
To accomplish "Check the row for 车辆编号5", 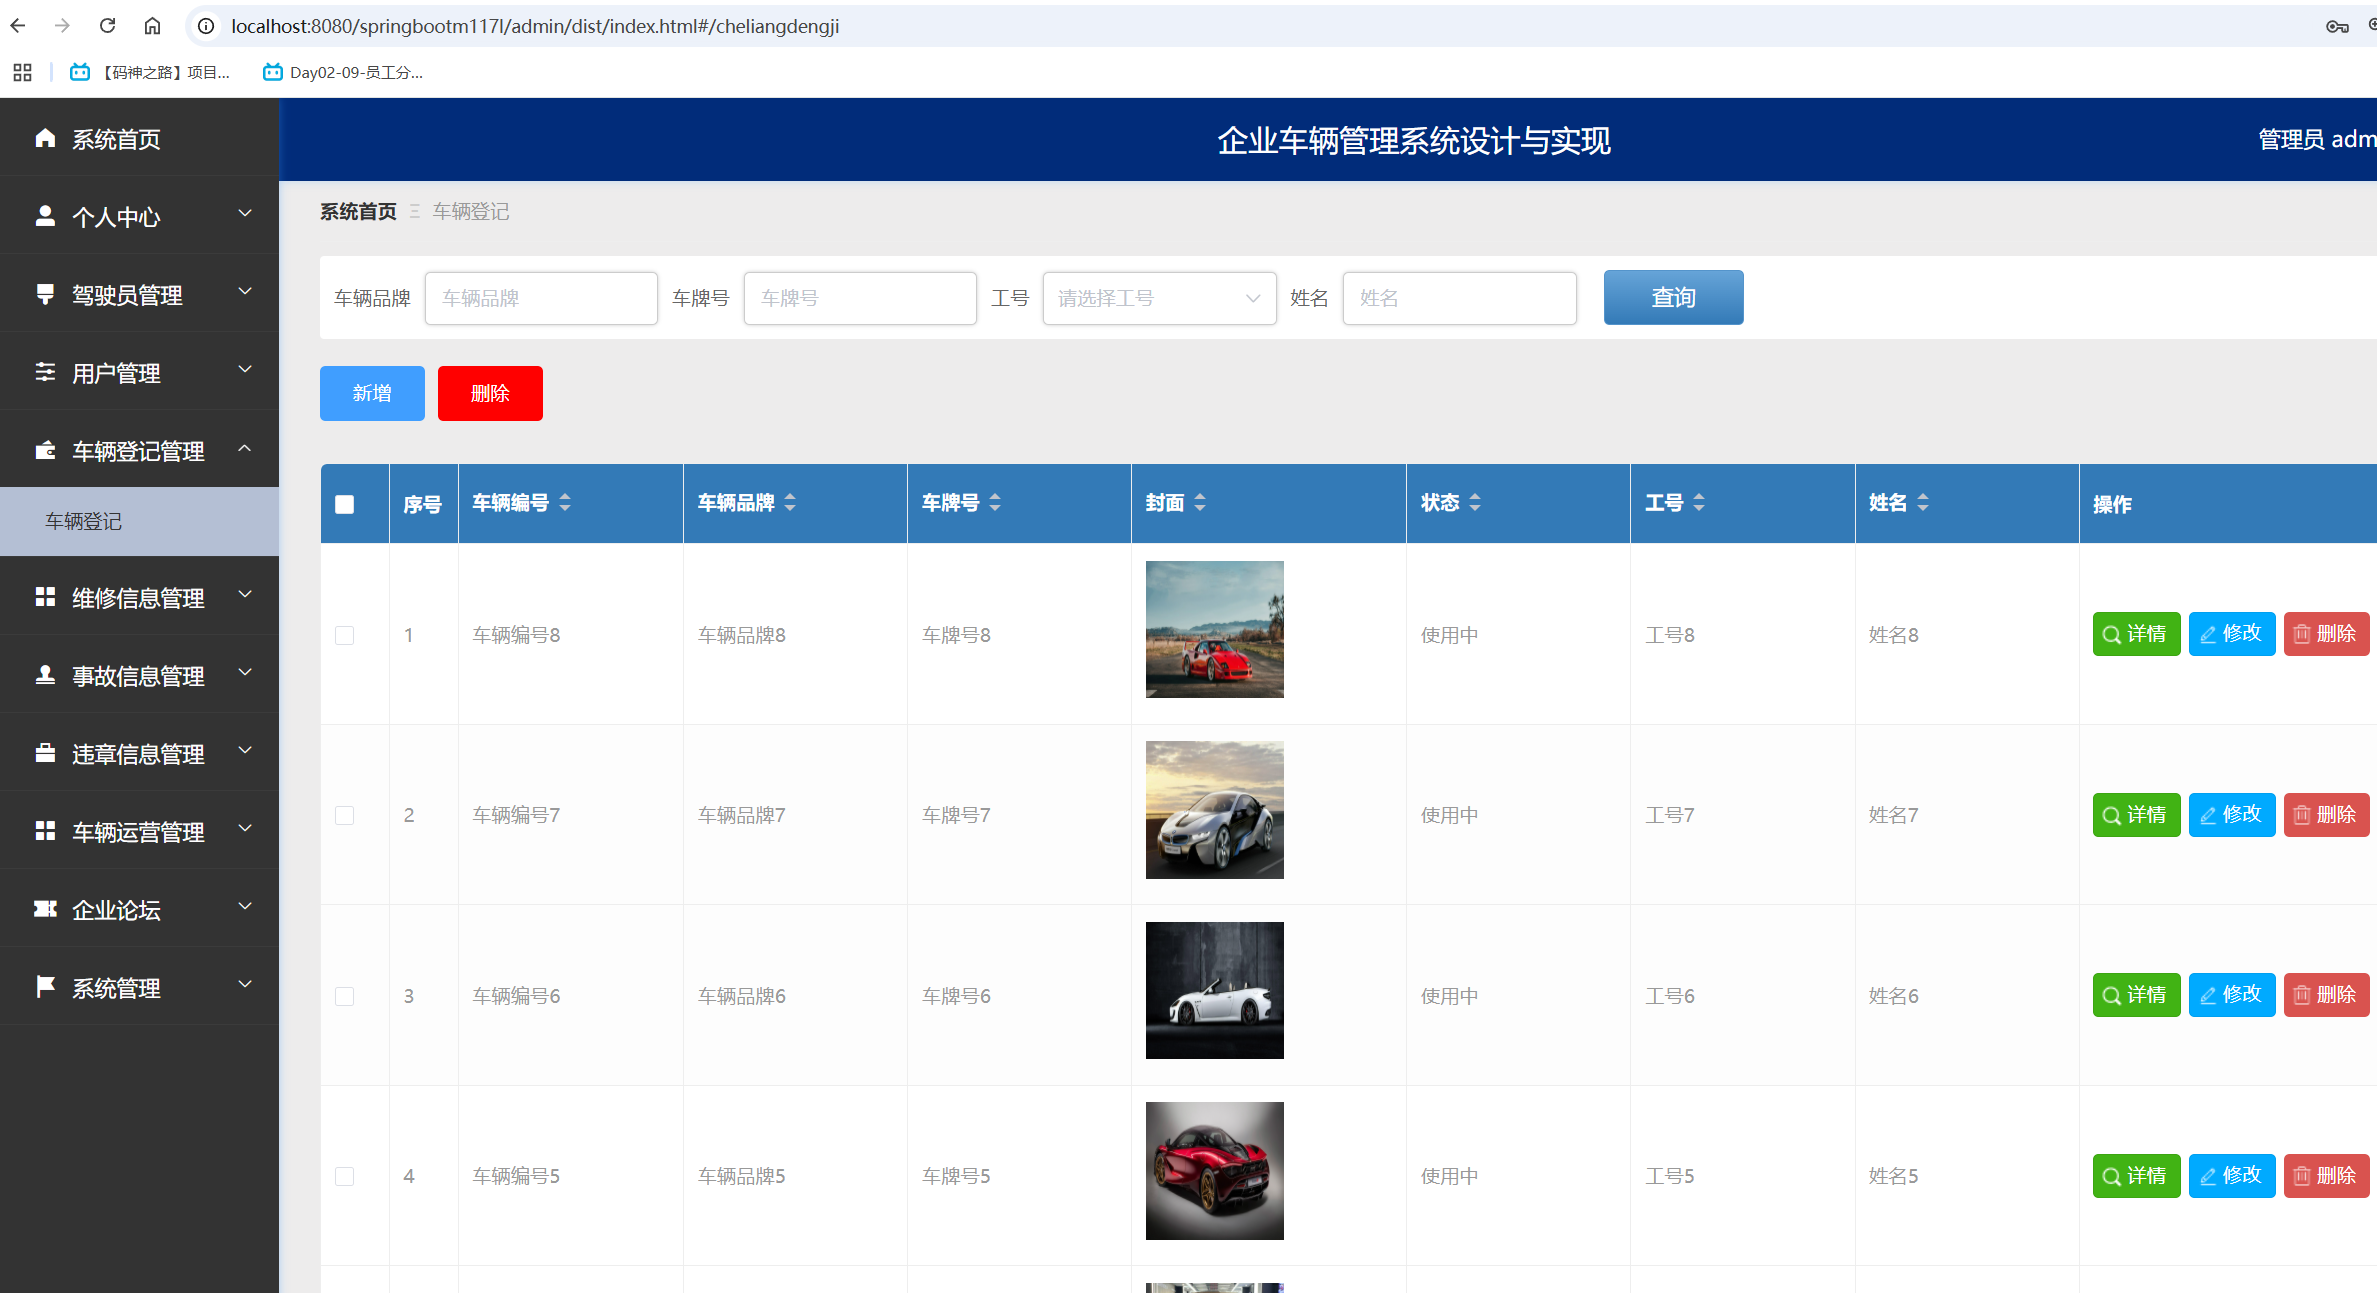I will point(345,1176).
